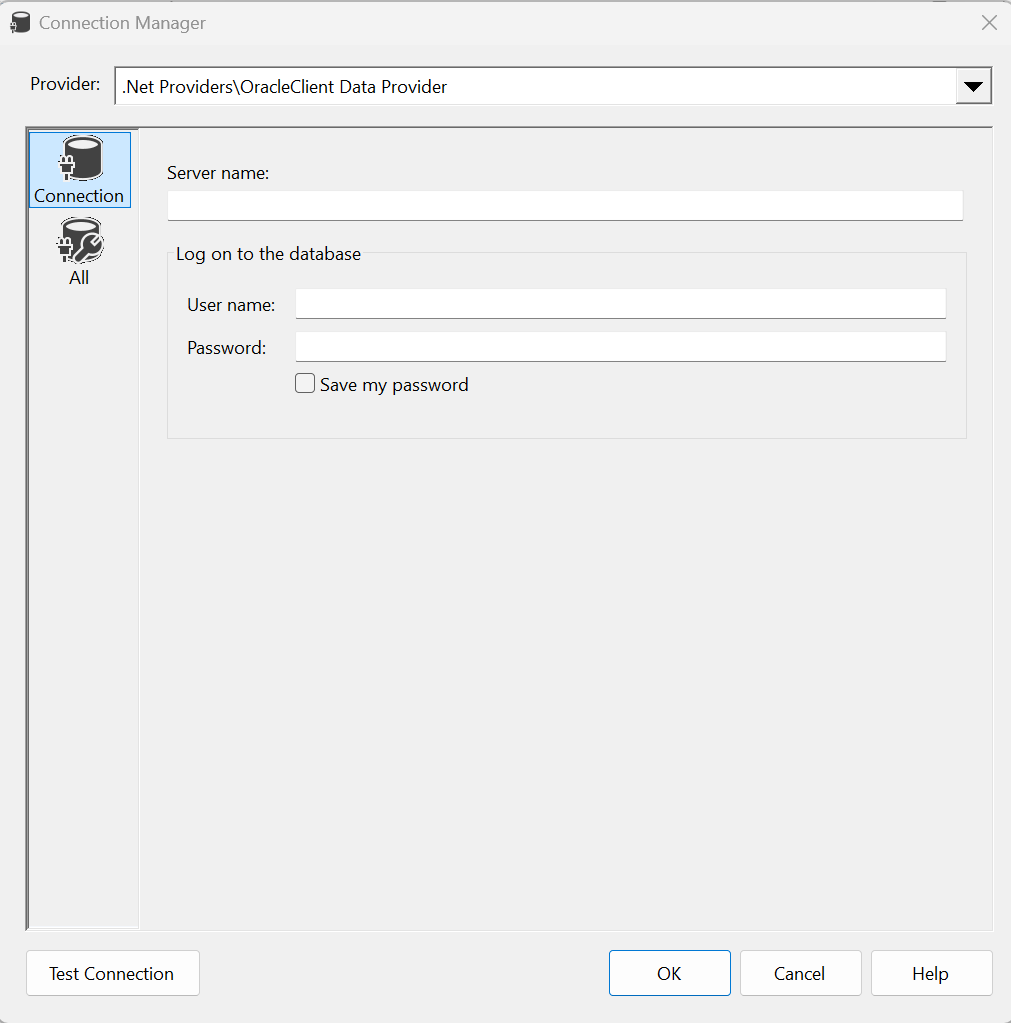Open the Connection settings page
The image size is (1011, 1023).
79,168
